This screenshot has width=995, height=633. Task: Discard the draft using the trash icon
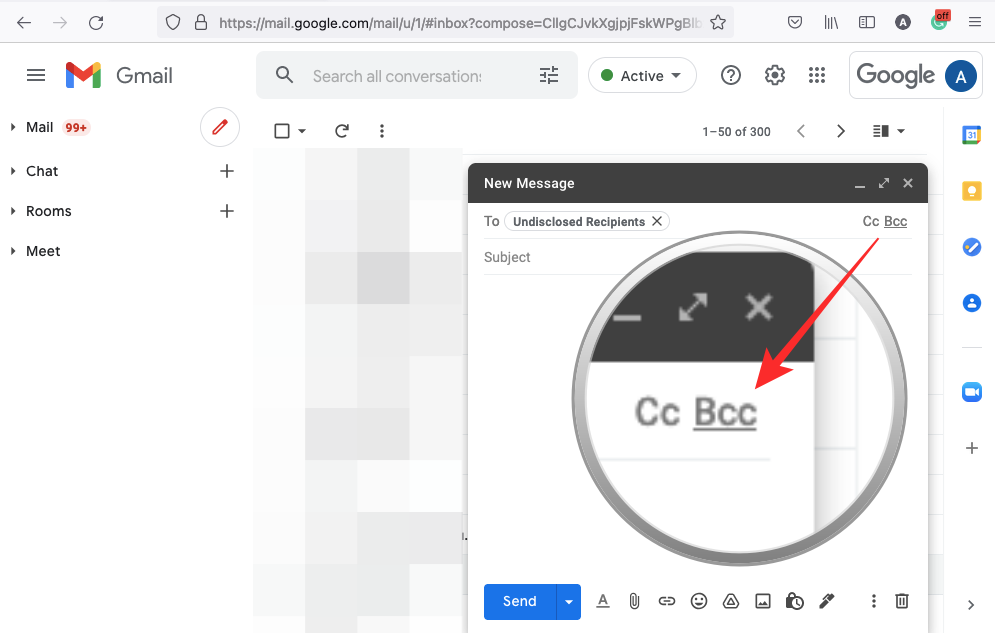[901, 601]
